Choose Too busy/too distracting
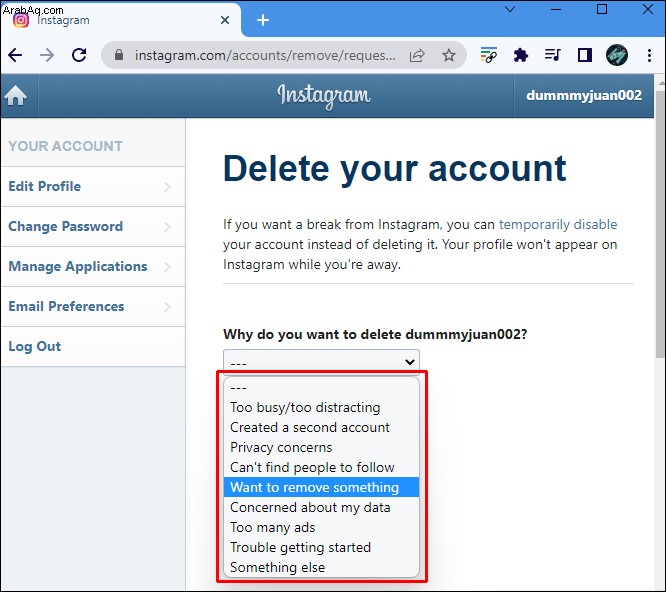This screenshot has height=592, width=666. (321, 407)
